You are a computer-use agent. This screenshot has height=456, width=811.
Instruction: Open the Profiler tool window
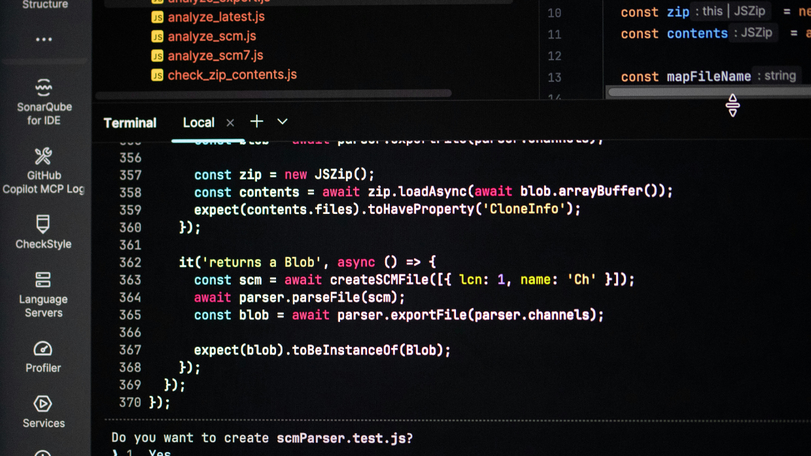pos(43,357)
